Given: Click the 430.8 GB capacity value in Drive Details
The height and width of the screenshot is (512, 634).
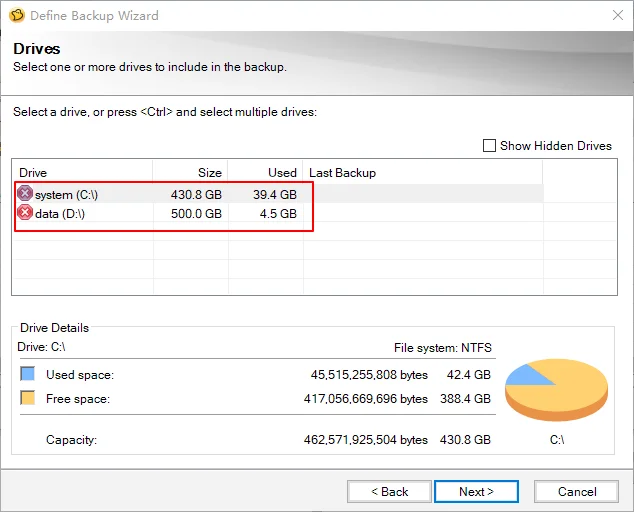Looking at the screenshot, I should (465, 440).
